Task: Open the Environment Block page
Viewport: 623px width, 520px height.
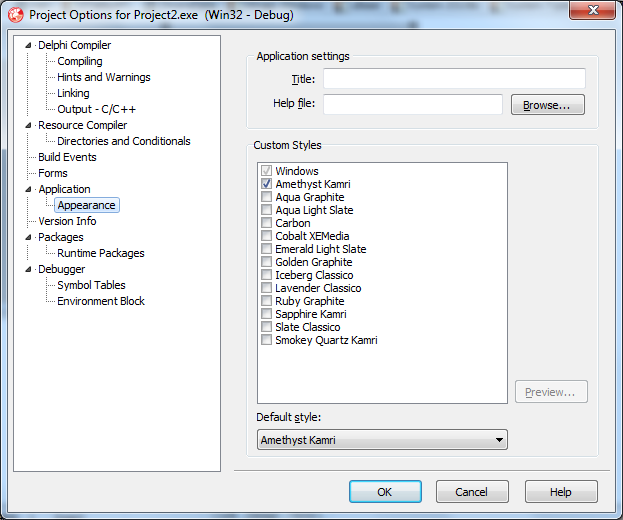Action: [x=101, y=301]
